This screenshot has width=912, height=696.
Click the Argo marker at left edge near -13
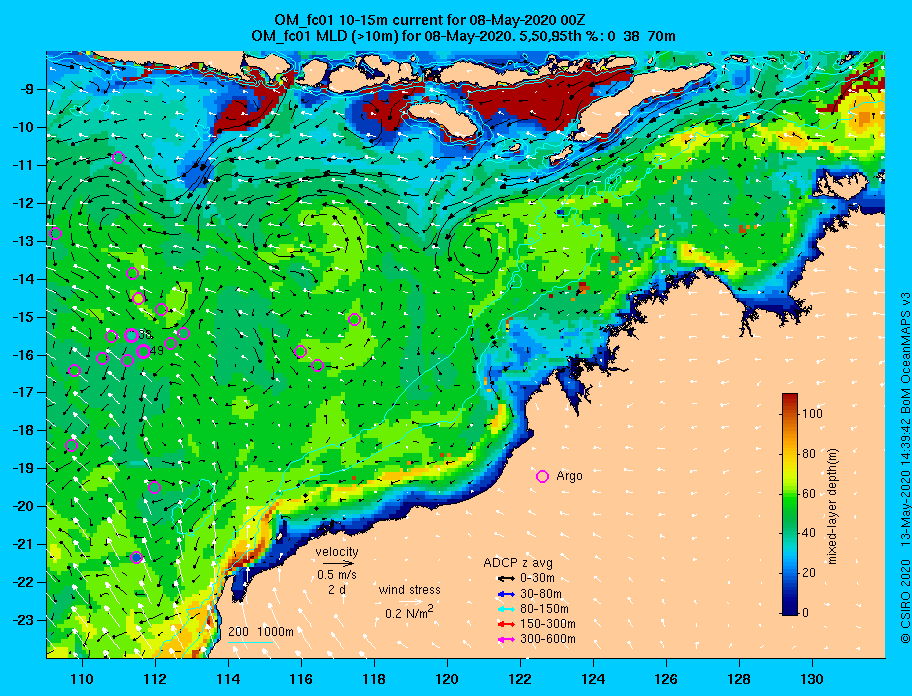point(55,234)
